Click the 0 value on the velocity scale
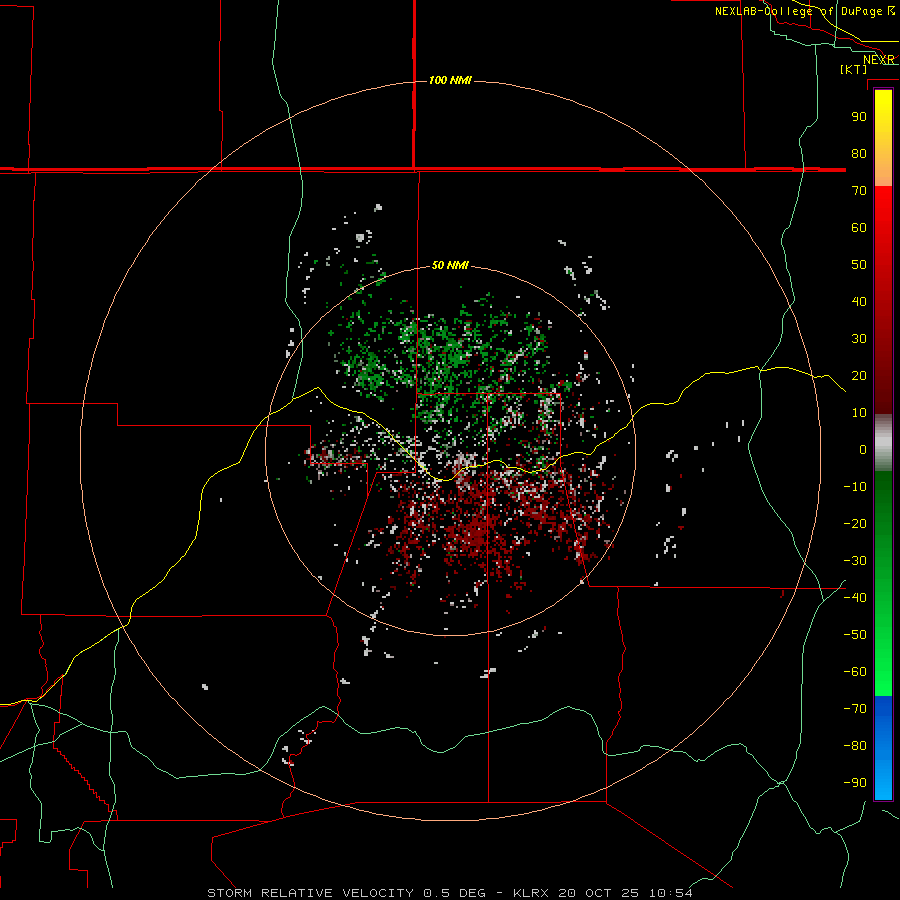The width and height of the screenshot is (900, 900). pyautogui.click(x=863, y=449)
